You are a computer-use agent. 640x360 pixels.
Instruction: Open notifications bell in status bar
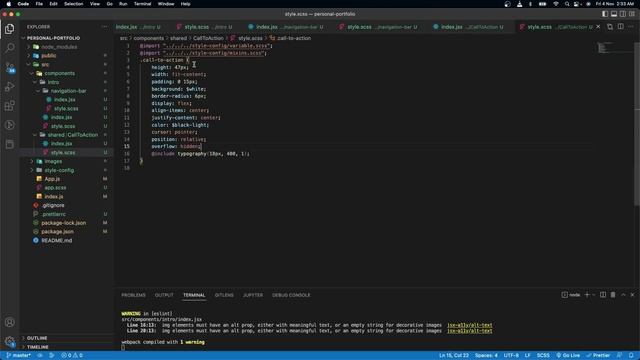point(631,356)
